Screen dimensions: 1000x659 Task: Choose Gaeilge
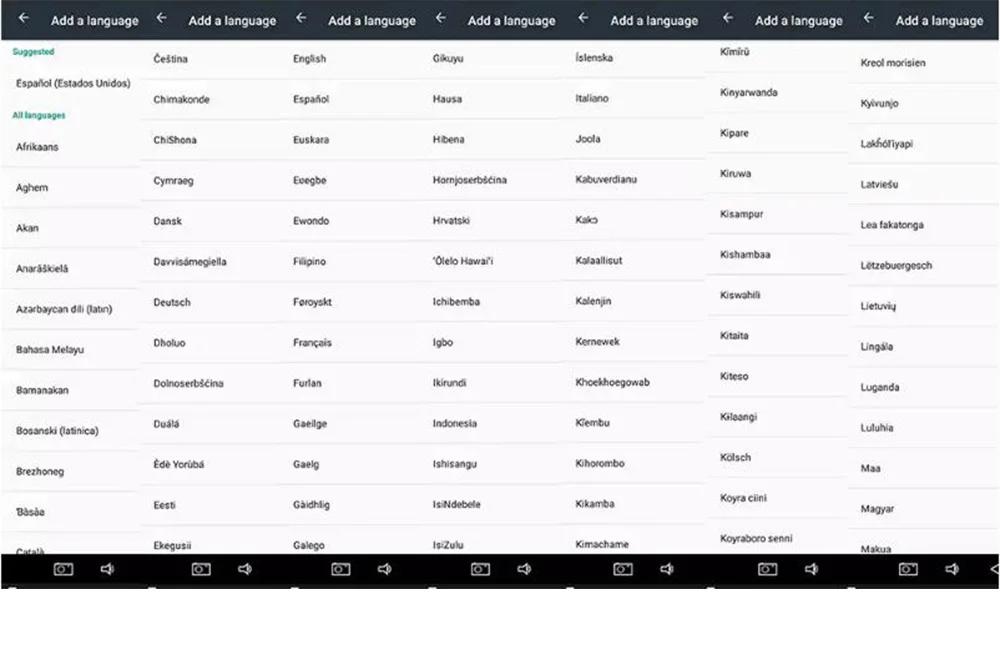click(x=349, y=424)
